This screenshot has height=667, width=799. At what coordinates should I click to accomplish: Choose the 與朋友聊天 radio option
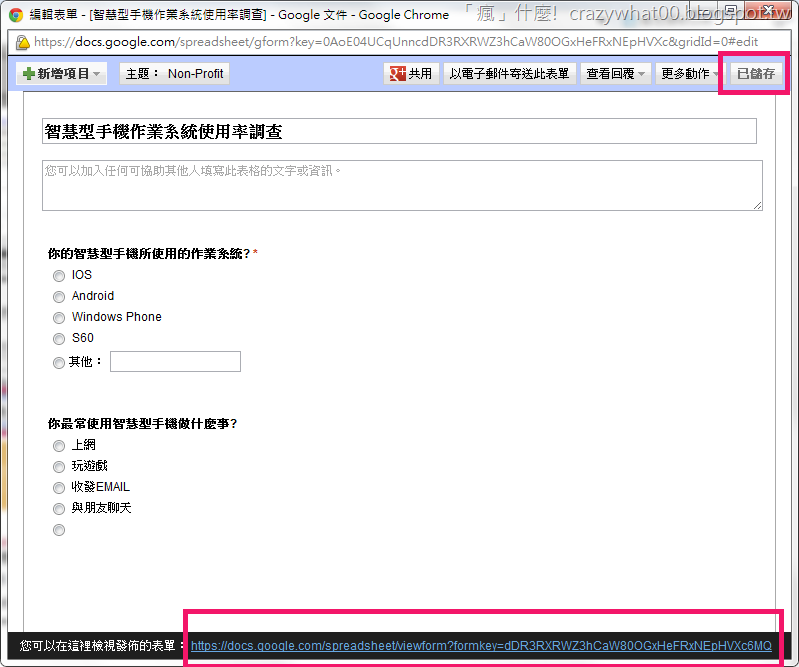59,509
